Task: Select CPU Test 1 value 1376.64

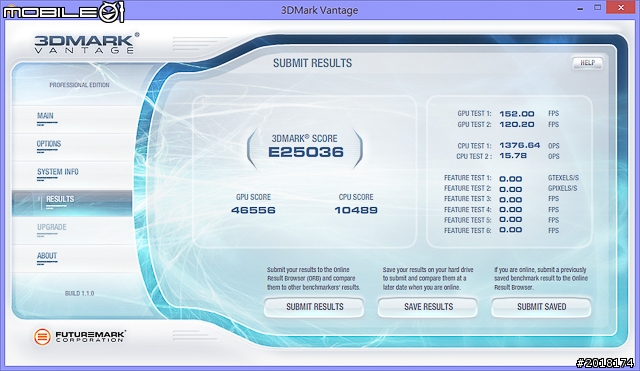Action: pos(520,145)
